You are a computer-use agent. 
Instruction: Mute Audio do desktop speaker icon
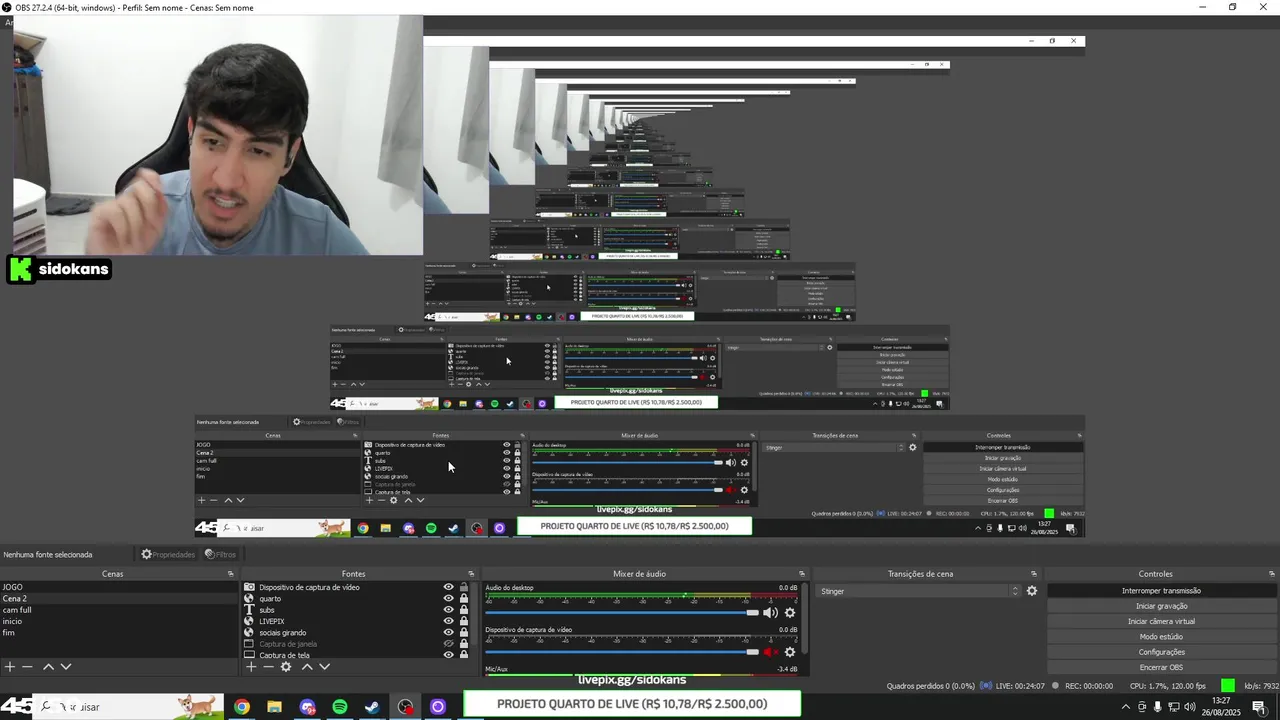[770, 613]
